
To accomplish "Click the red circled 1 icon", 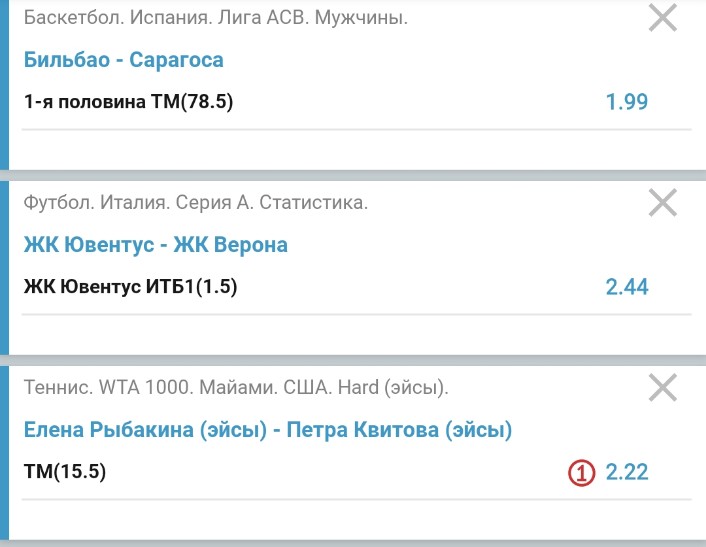I will (582, 473).
